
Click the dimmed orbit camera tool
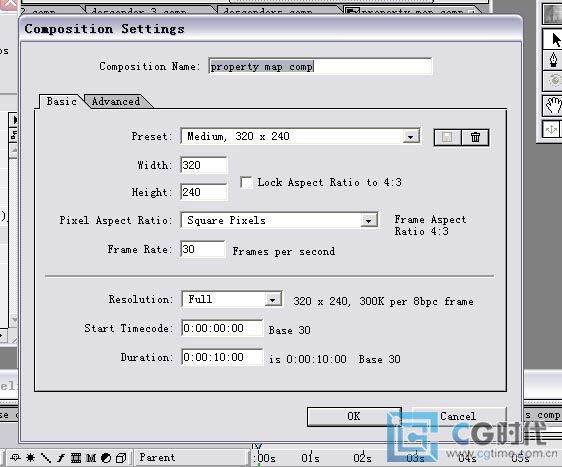click(x=554, y=80)
